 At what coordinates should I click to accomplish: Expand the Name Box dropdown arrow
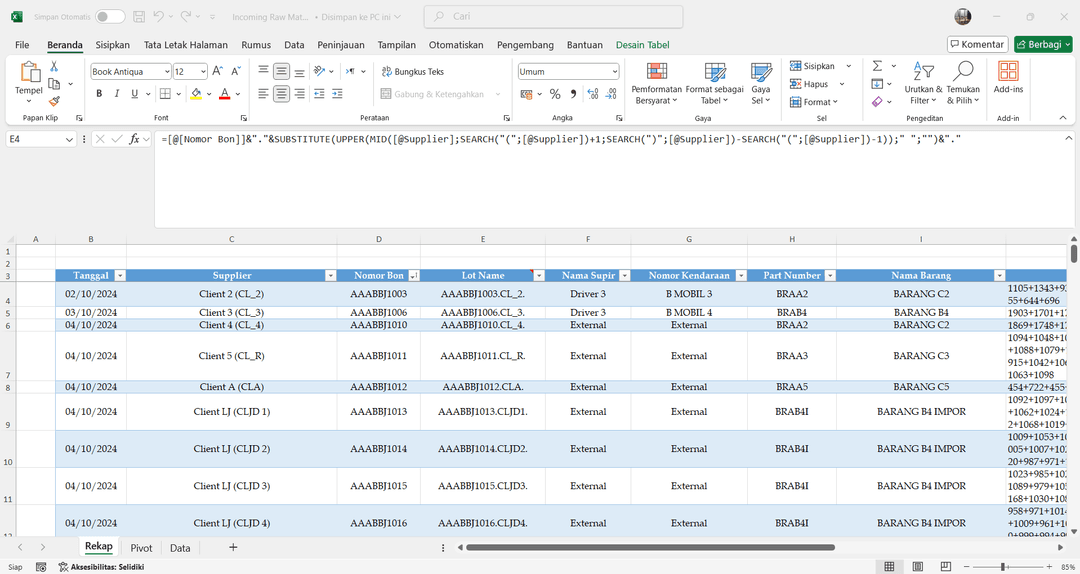coord(69,139)
